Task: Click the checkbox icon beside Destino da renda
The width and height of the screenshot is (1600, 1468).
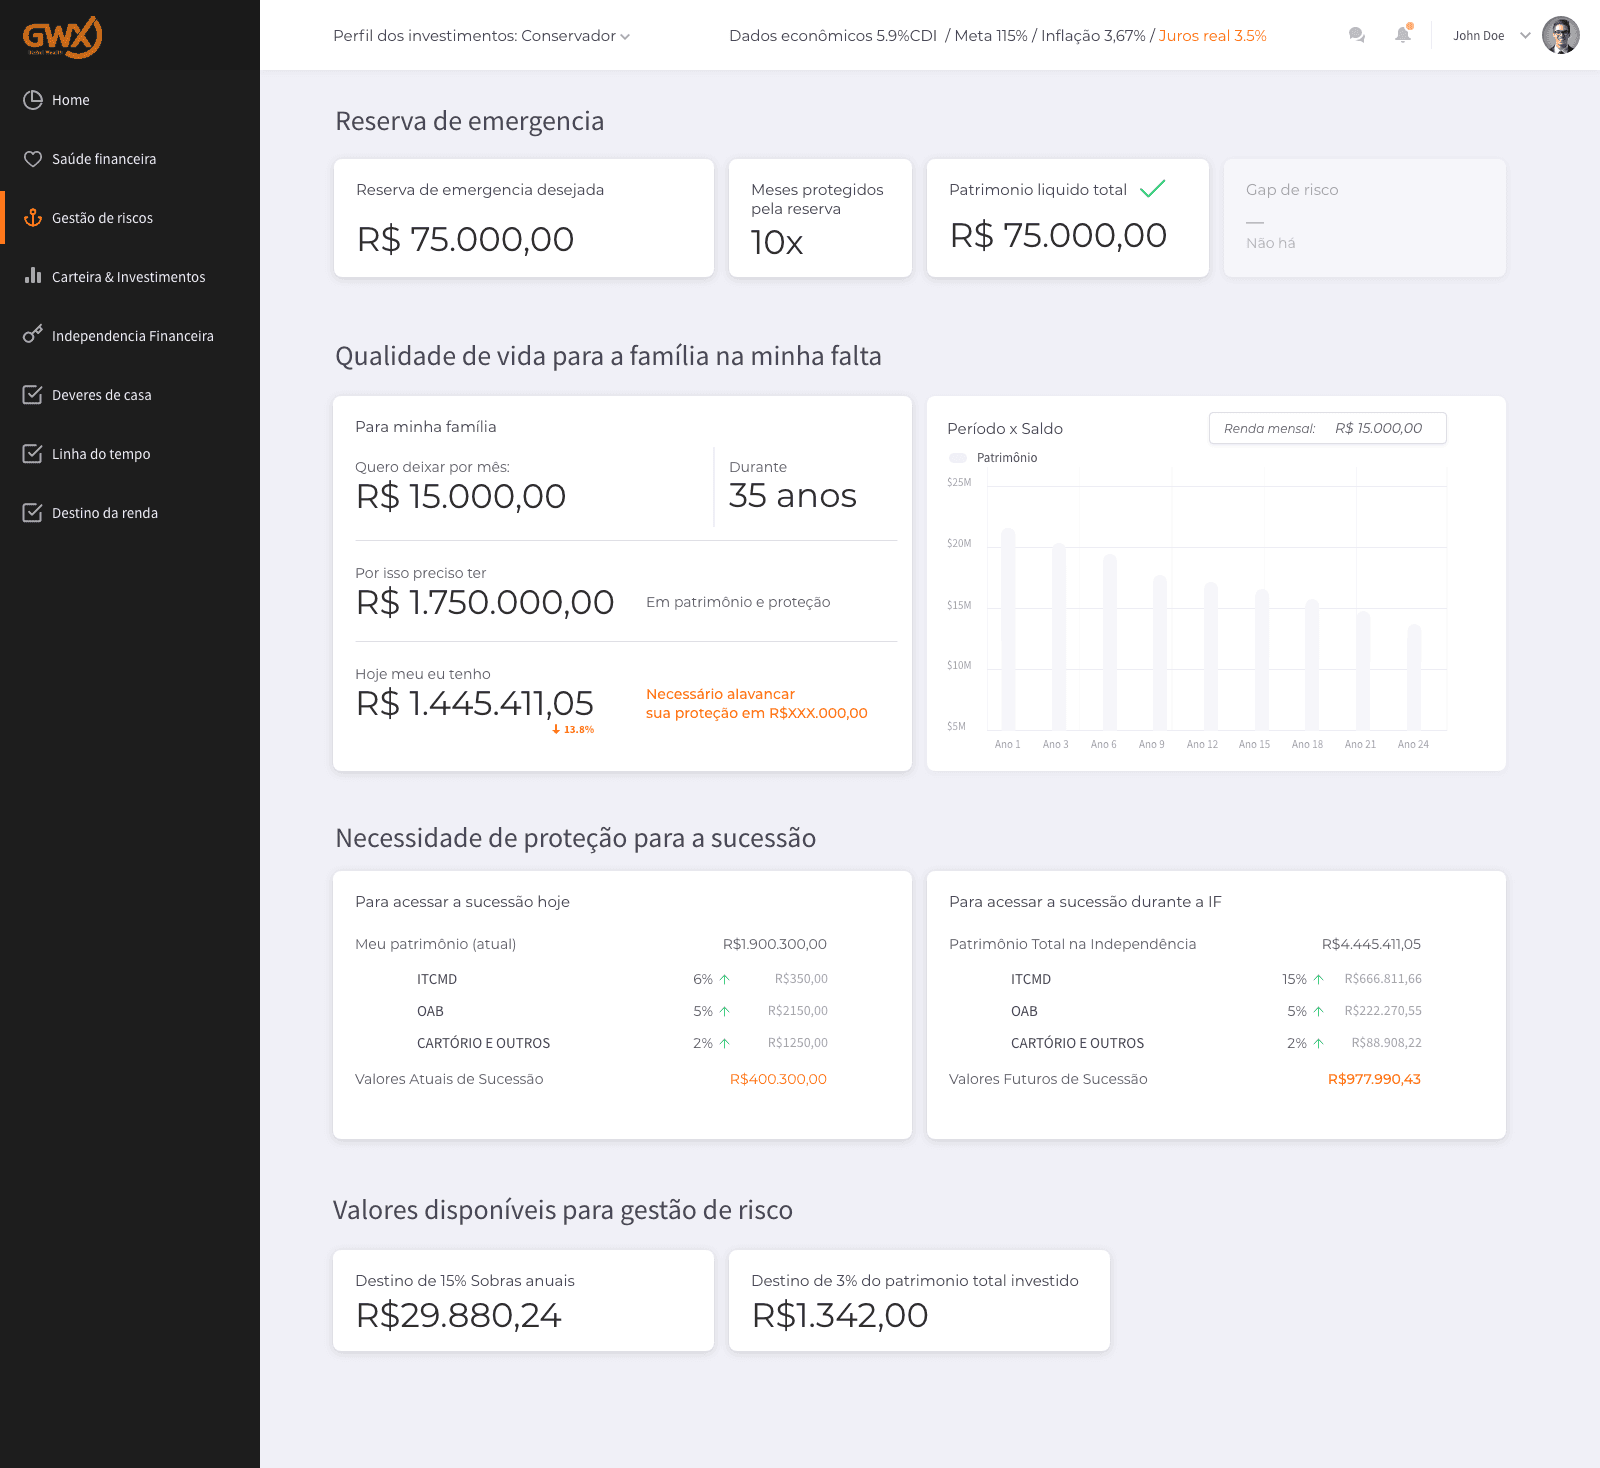Action: pyautogui.click(x=33, y=512)
